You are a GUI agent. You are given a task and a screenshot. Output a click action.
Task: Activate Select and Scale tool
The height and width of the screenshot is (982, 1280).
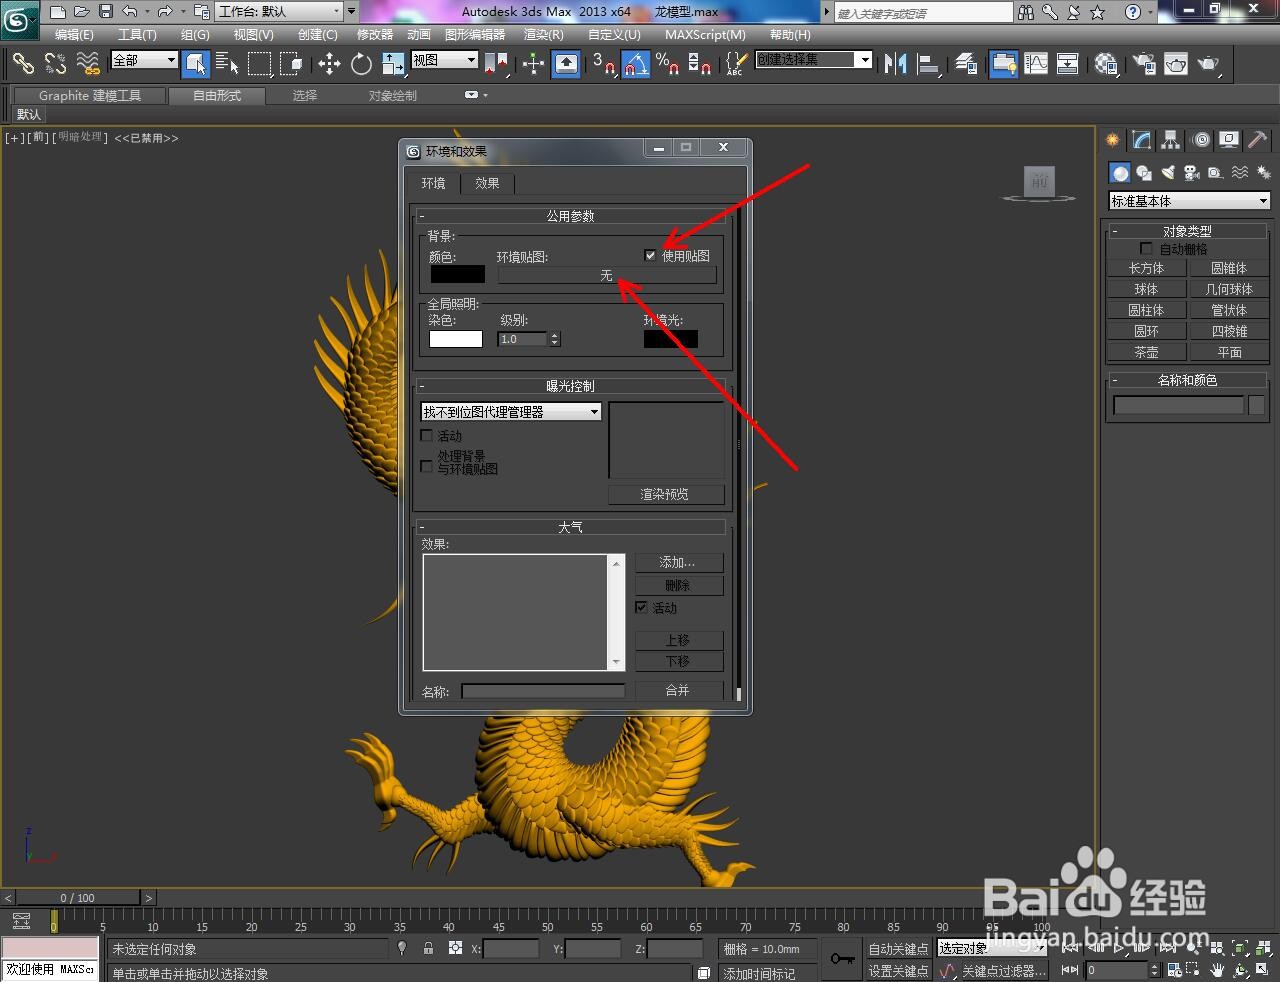click(393, 64)
